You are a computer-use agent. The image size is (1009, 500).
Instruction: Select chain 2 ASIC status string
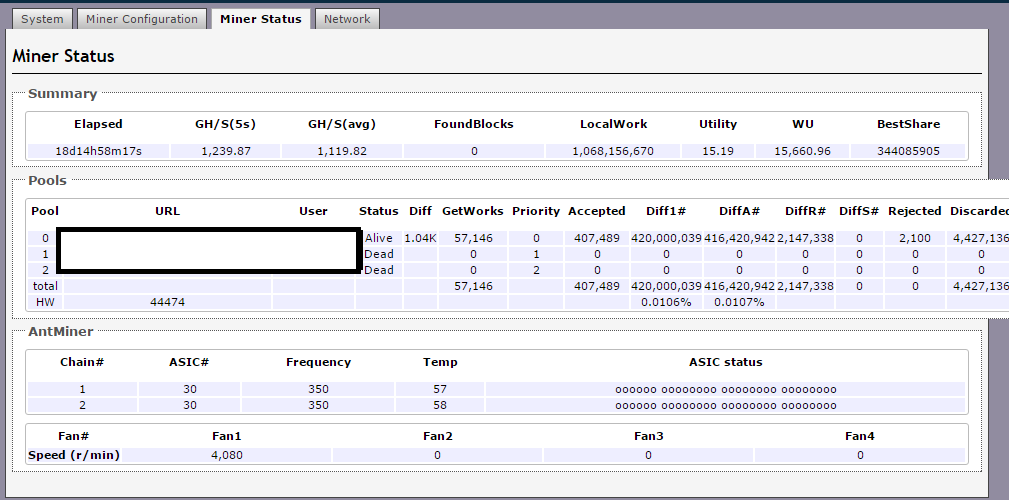point(725,405)
